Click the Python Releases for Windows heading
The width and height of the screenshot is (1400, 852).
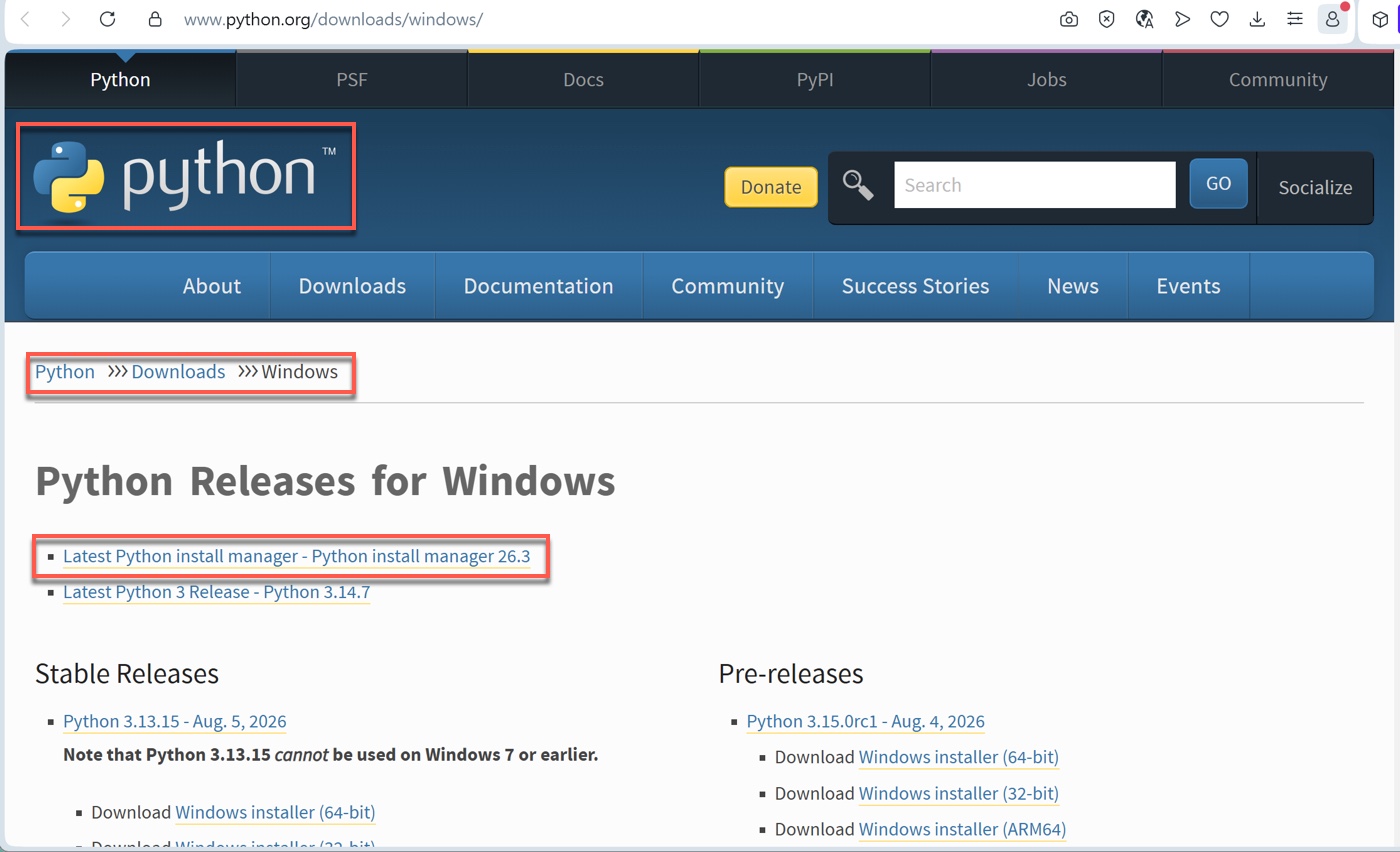click(x=325, y=482)
